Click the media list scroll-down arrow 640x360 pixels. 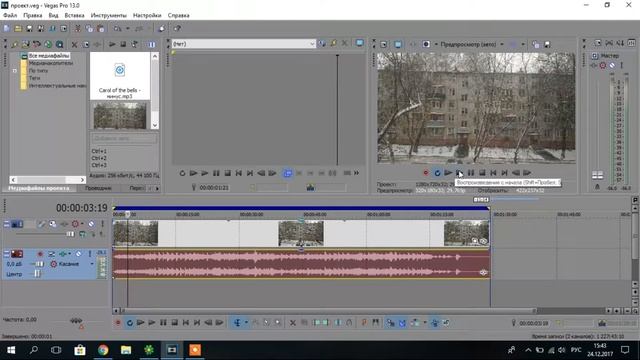click(x=155, y=125)
